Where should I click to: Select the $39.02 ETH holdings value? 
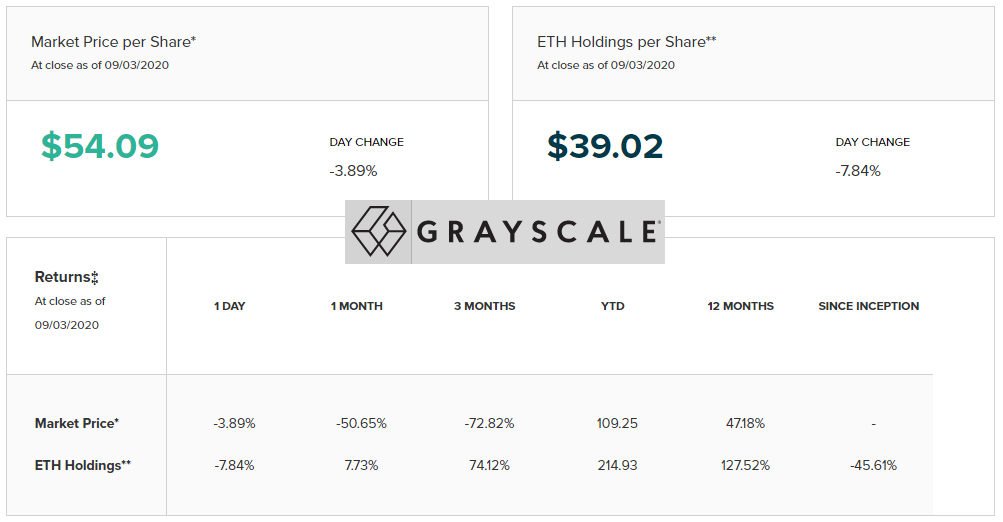point(604,146)
